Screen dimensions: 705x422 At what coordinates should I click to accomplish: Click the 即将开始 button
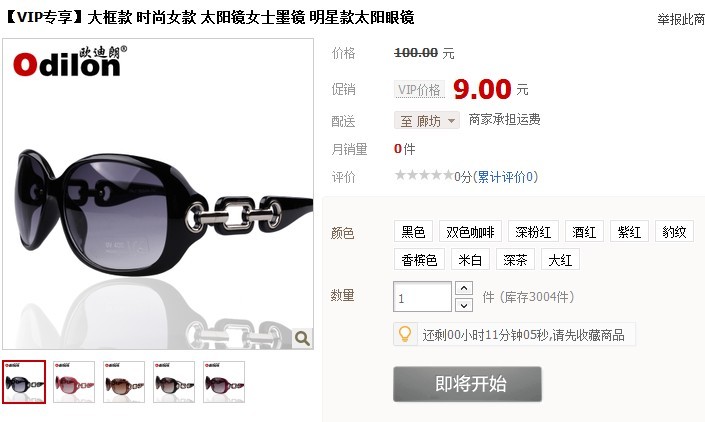[467, 384]
